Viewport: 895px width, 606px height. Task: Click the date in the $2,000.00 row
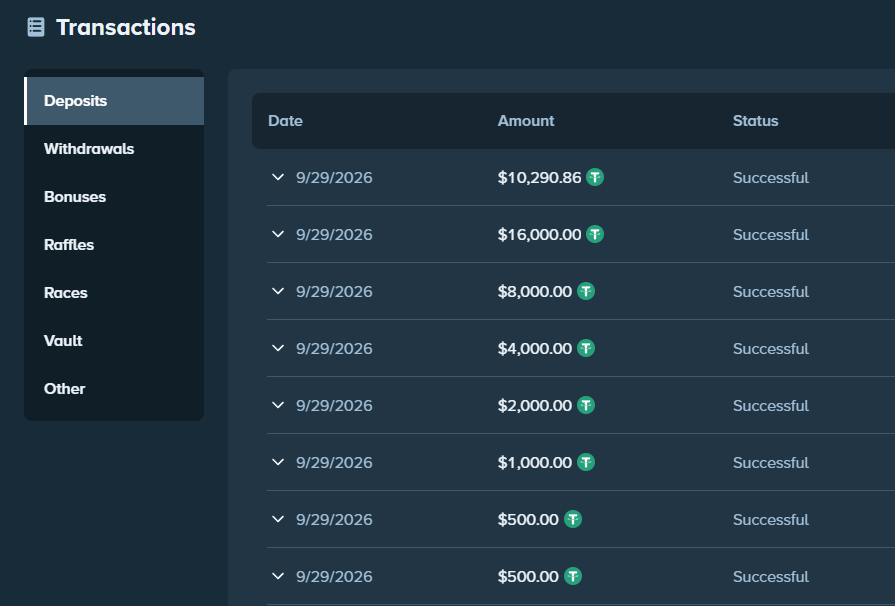pyautogui.click(x=334, y=406)
